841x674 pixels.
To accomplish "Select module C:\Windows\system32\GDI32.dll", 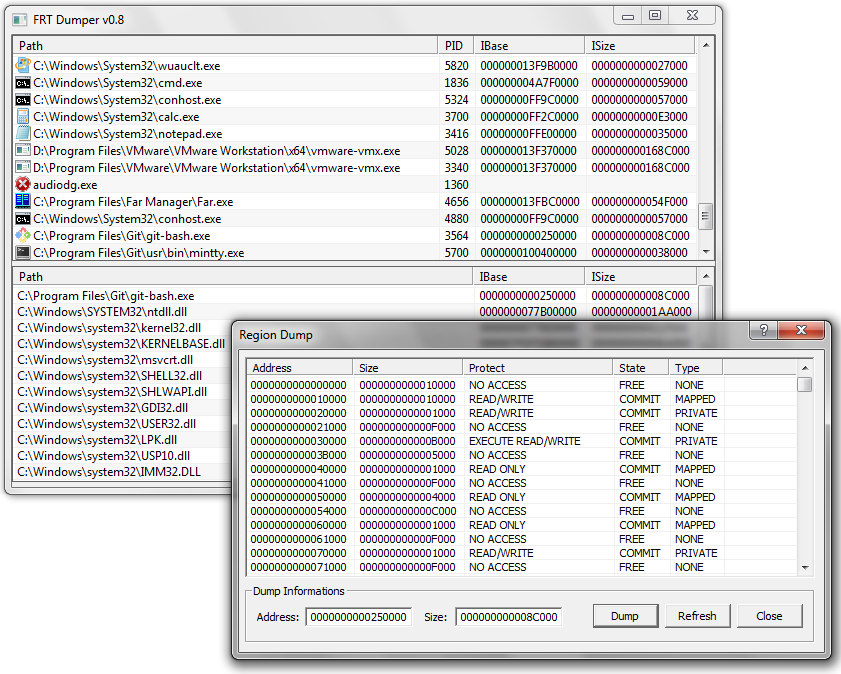I will [x=102, y=408].
